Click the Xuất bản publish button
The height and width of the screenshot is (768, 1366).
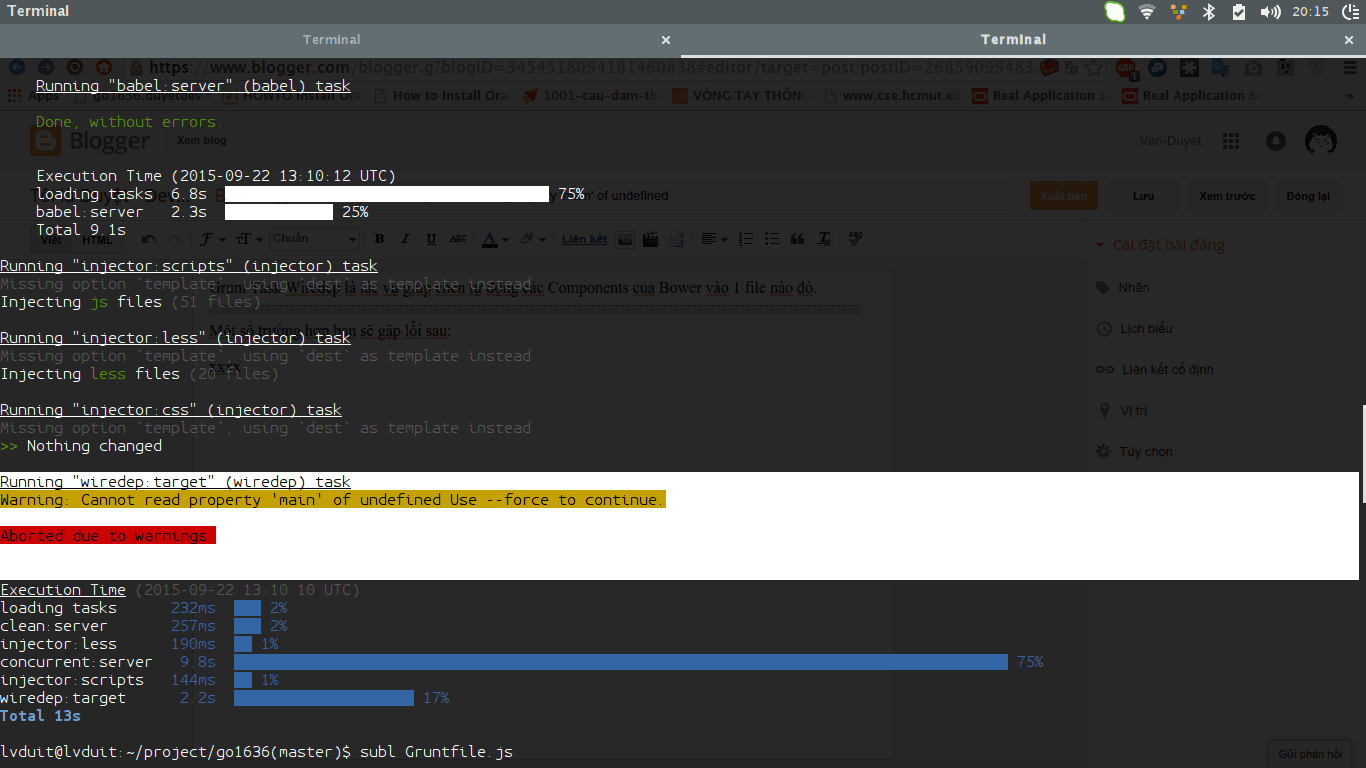click(x=1063, y=195)
